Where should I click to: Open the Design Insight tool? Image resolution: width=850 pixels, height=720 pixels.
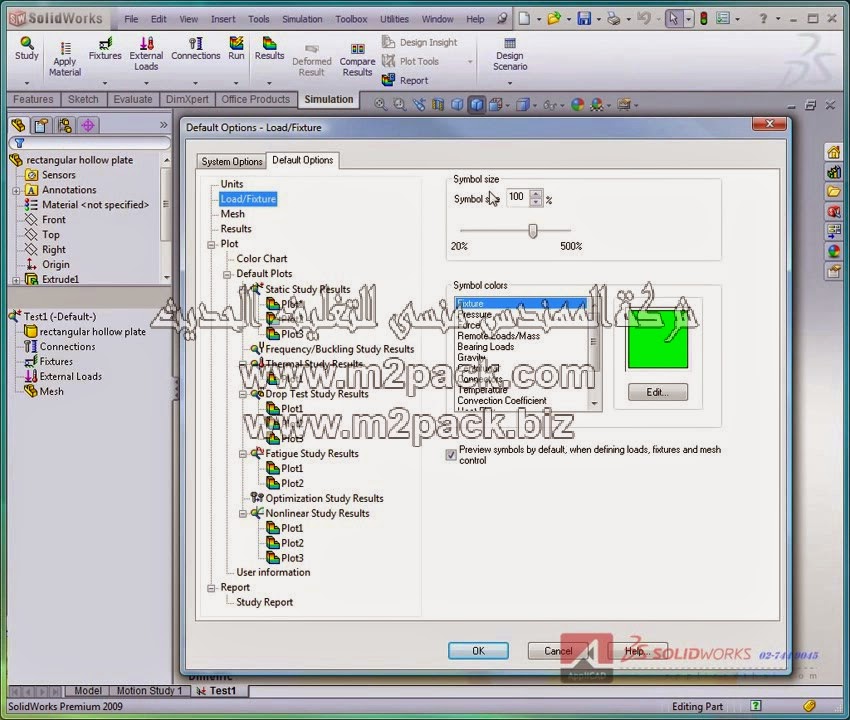(x=420, y=42)
